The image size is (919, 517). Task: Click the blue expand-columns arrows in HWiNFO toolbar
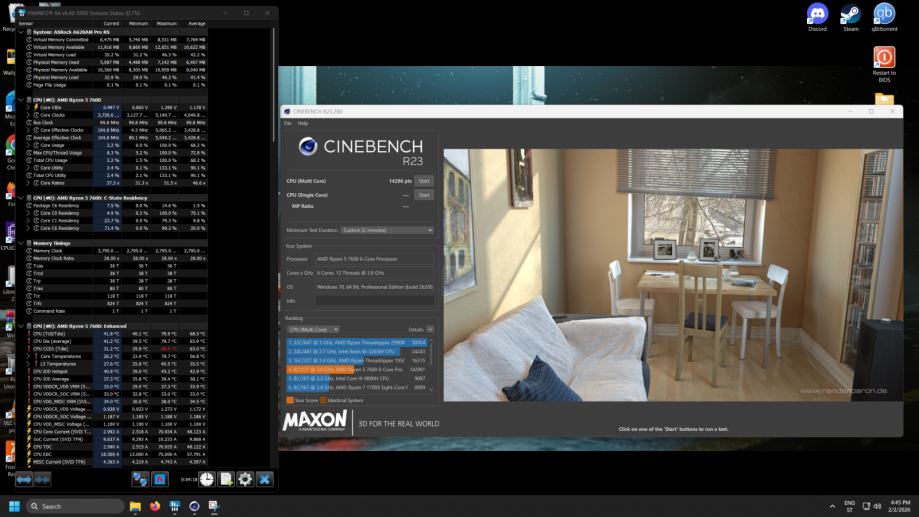(x=24, y=479)
